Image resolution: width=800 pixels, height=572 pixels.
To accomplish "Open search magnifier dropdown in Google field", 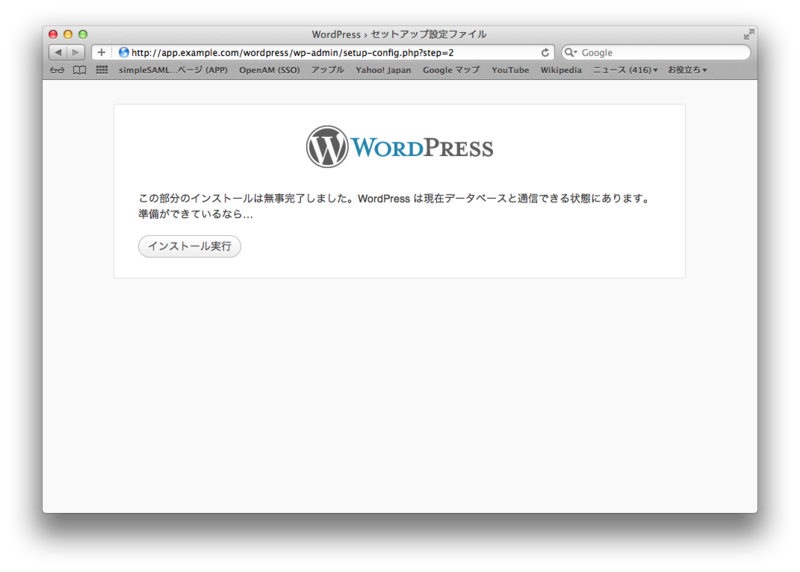I will (571, 53).
